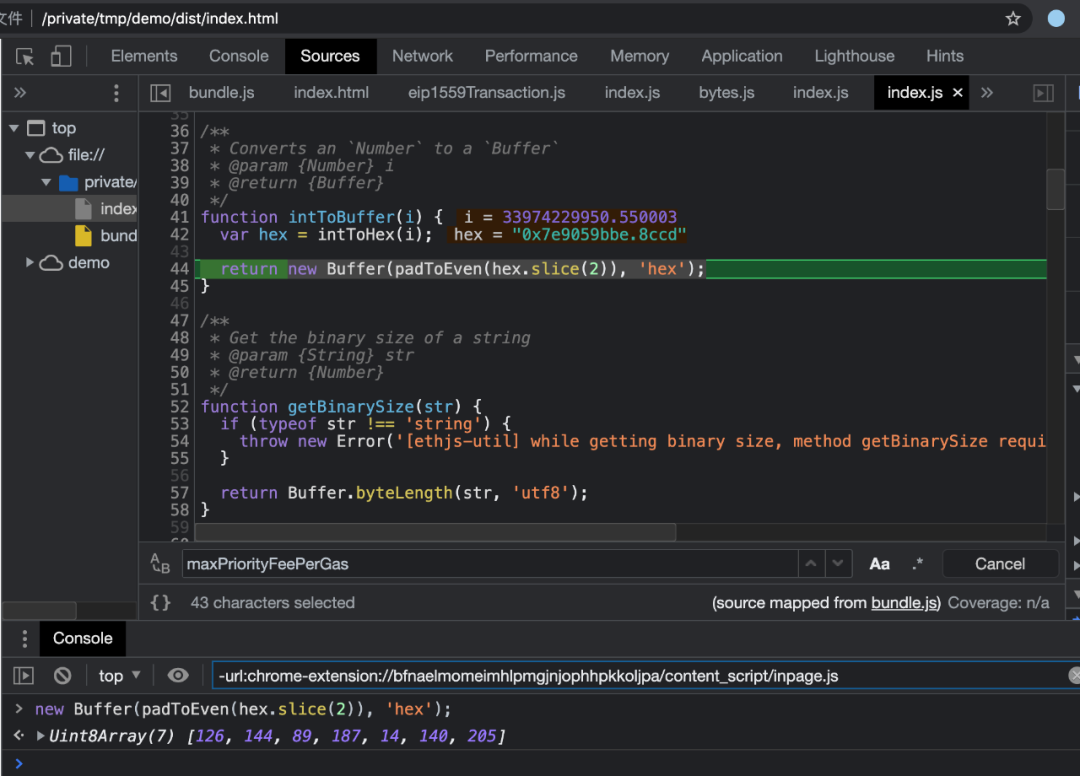Viewport: 1080px width, 776px height.
Task: Select the Console drawer tab
Action: pos(83,639)
